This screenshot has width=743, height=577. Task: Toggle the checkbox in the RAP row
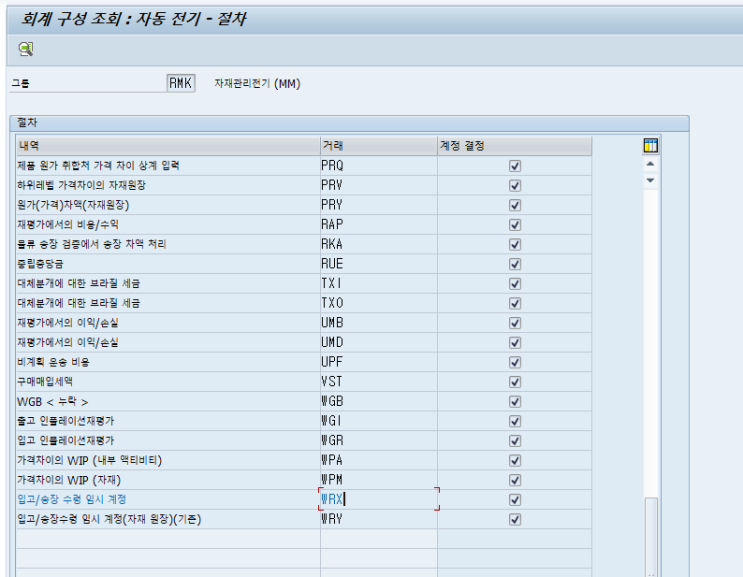point(515,225)
